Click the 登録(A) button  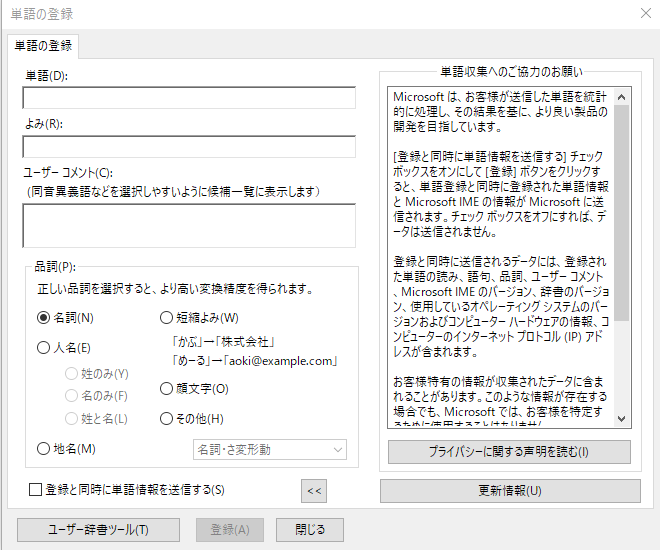[230, 529]
